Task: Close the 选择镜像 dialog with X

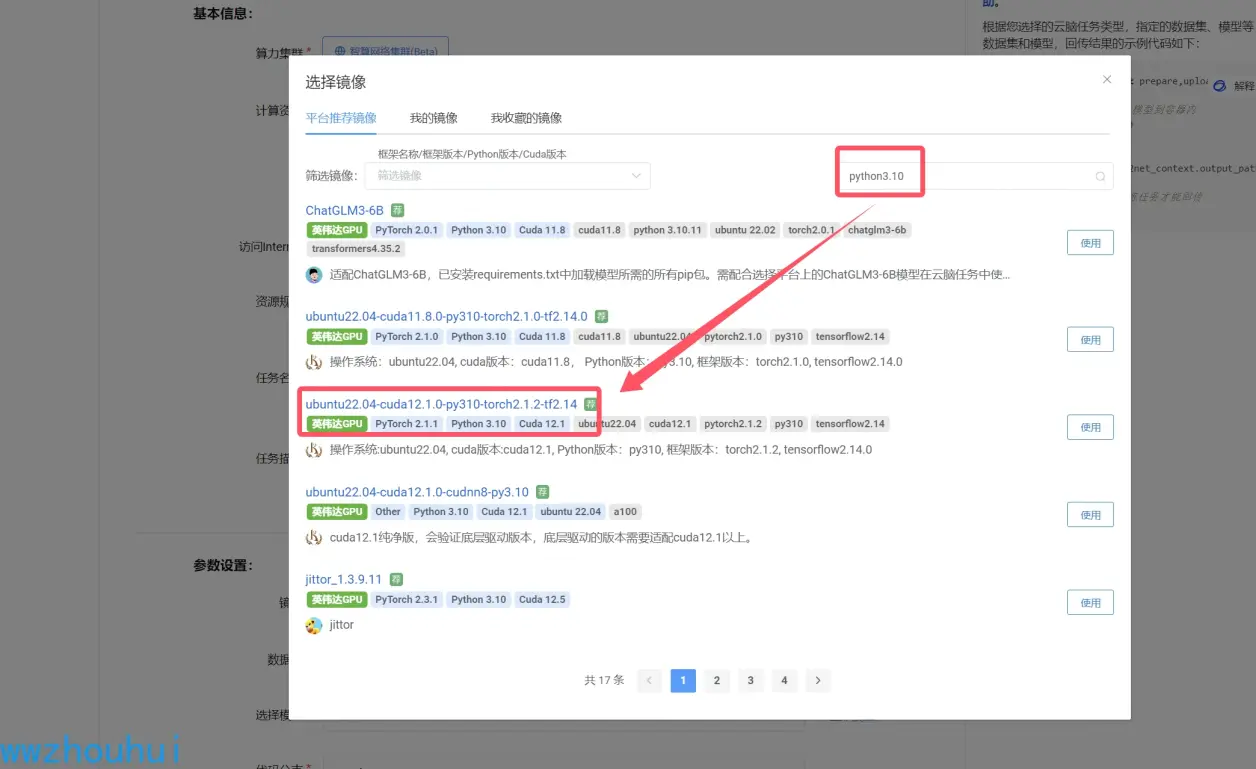Action: [1106, 80]
